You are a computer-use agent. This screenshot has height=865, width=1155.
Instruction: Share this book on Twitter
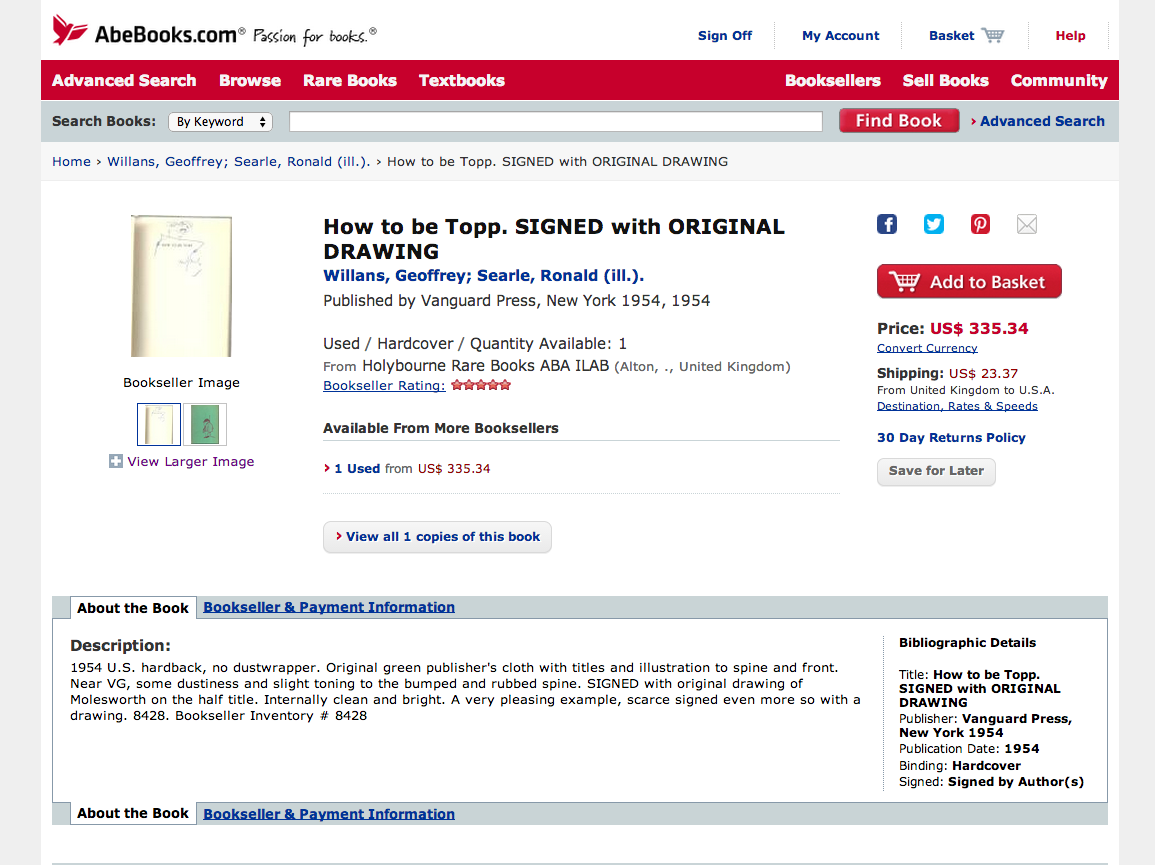[933, 224]
